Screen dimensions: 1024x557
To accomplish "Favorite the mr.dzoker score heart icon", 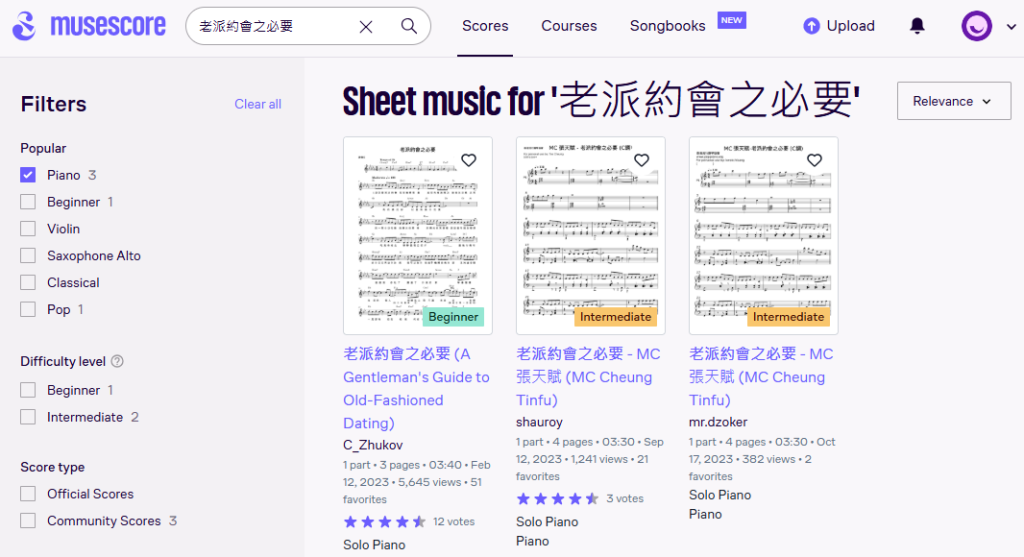I will (x=814, y=160).
